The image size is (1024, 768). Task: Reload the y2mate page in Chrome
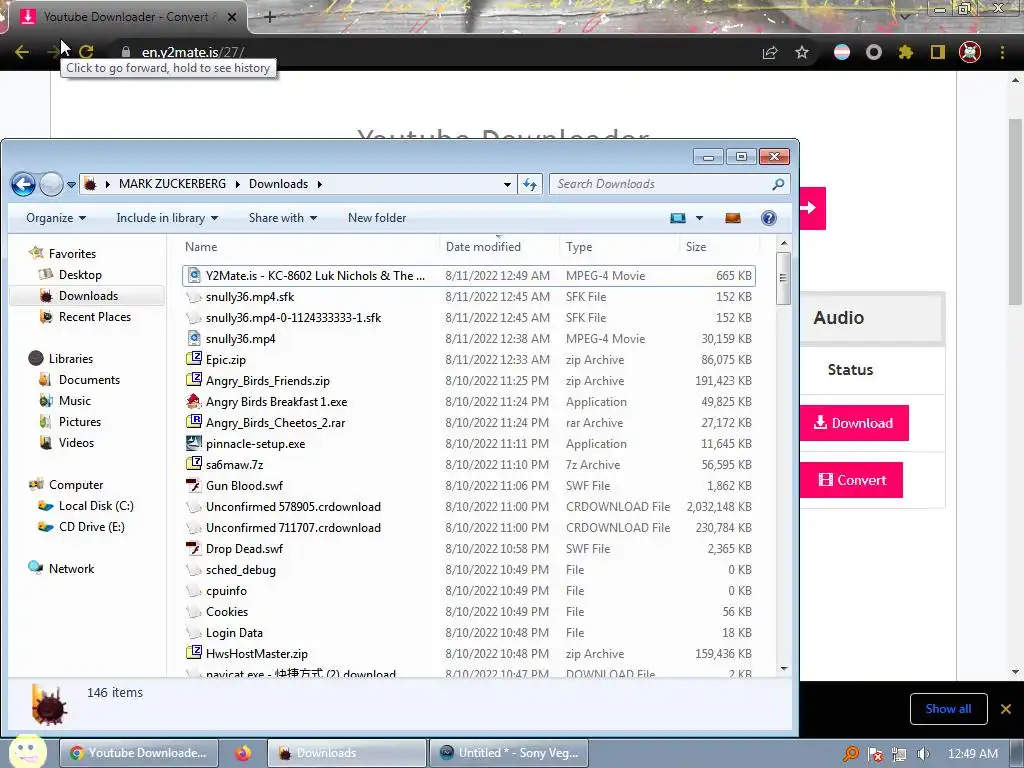pyautogui.click(x=86, y=52)
